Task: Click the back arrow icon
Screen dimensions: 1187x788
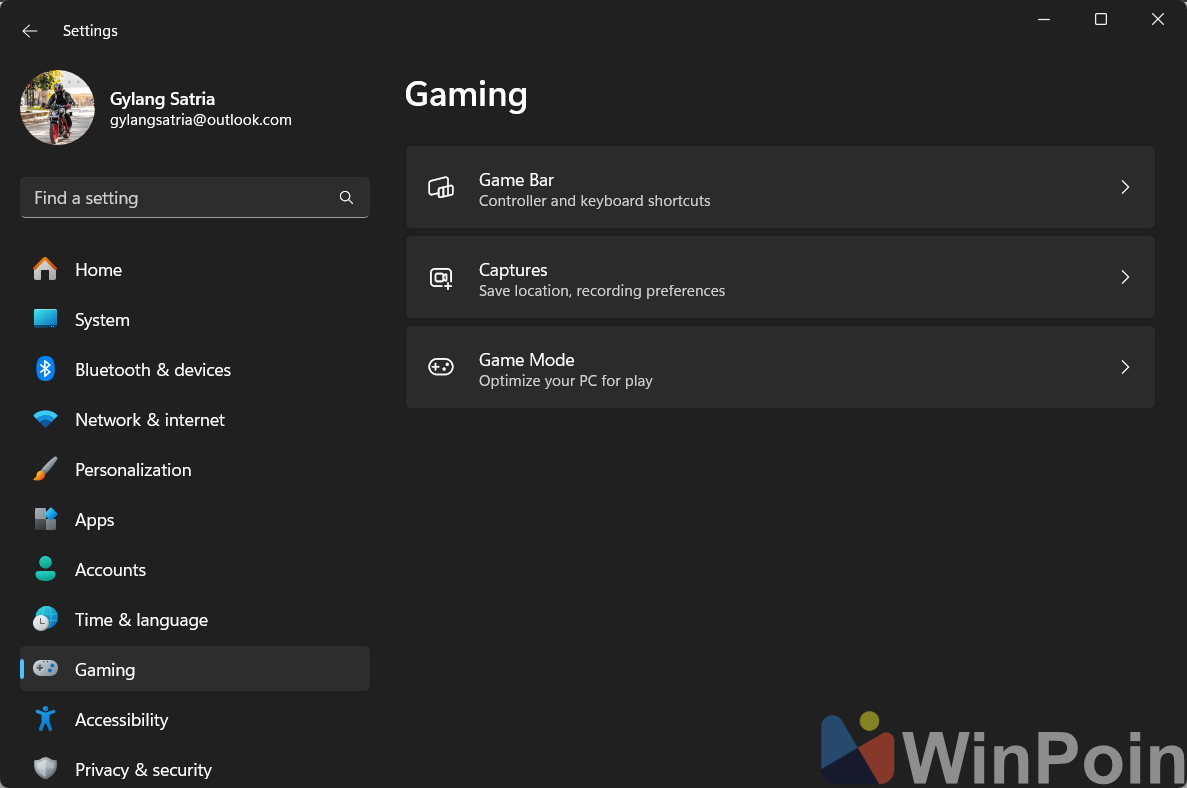Action: (30, 31)
